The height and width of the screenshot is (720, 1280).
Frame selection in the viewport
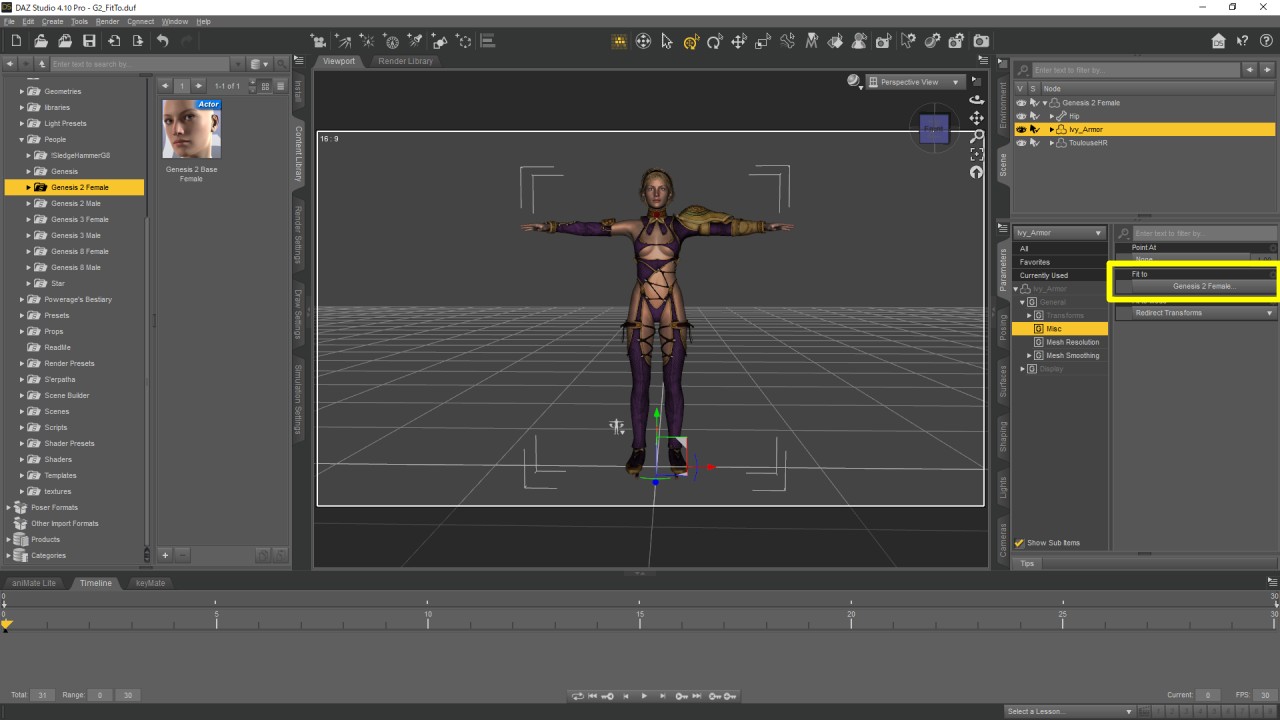[976, 154]
